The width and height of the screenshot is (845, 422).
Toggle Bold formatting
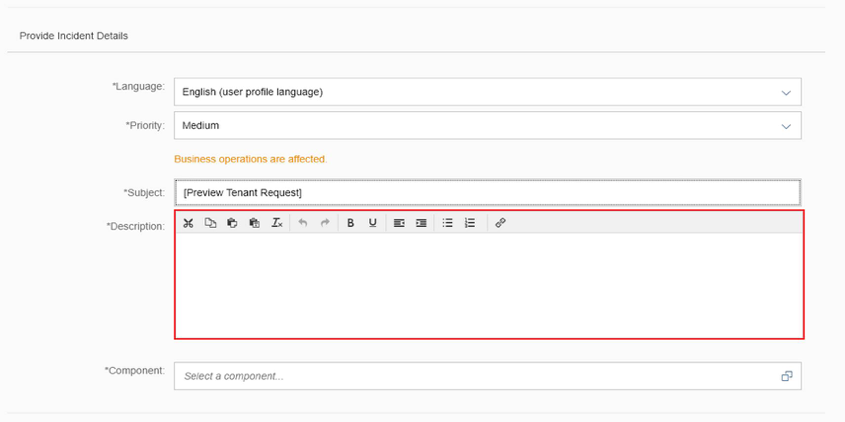tap(350, 223)
